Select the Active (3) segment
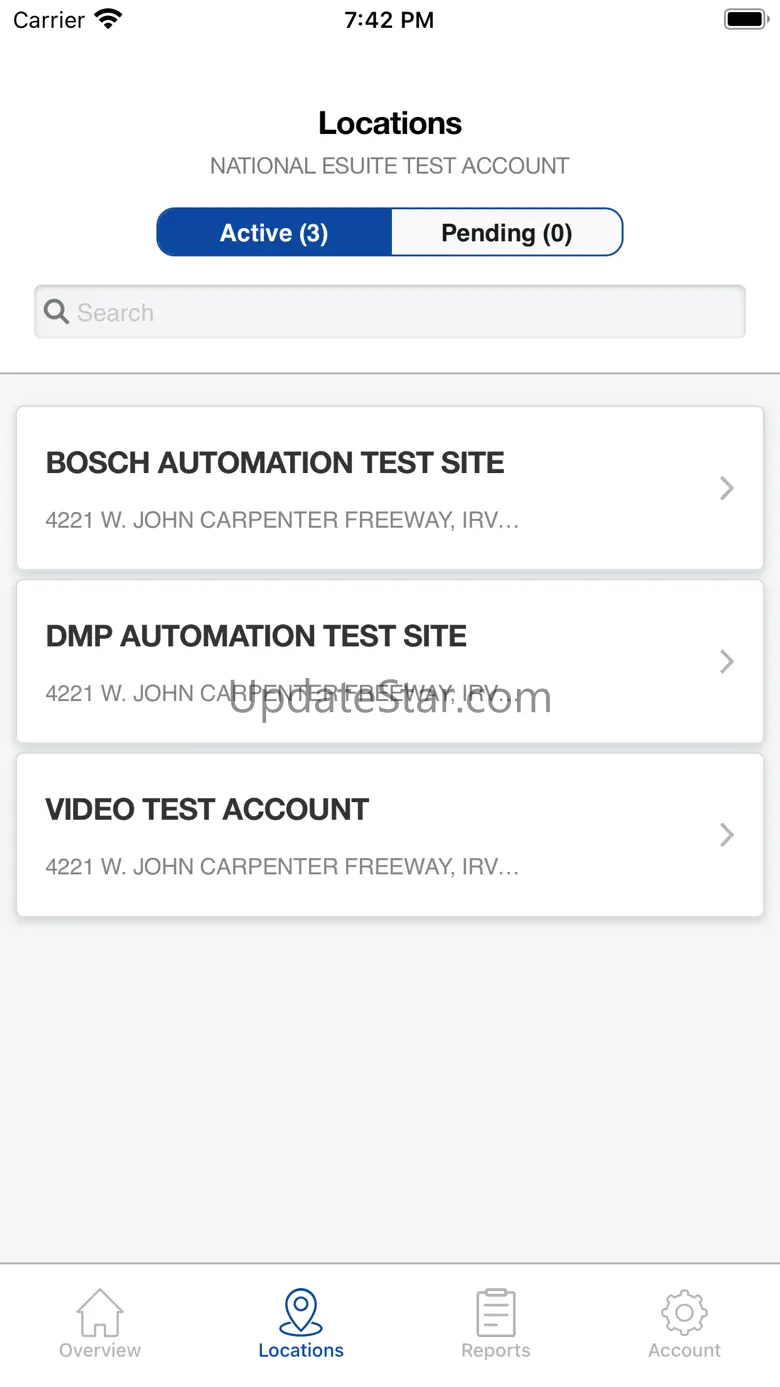The image size is (780, 1387). (274, 233)
